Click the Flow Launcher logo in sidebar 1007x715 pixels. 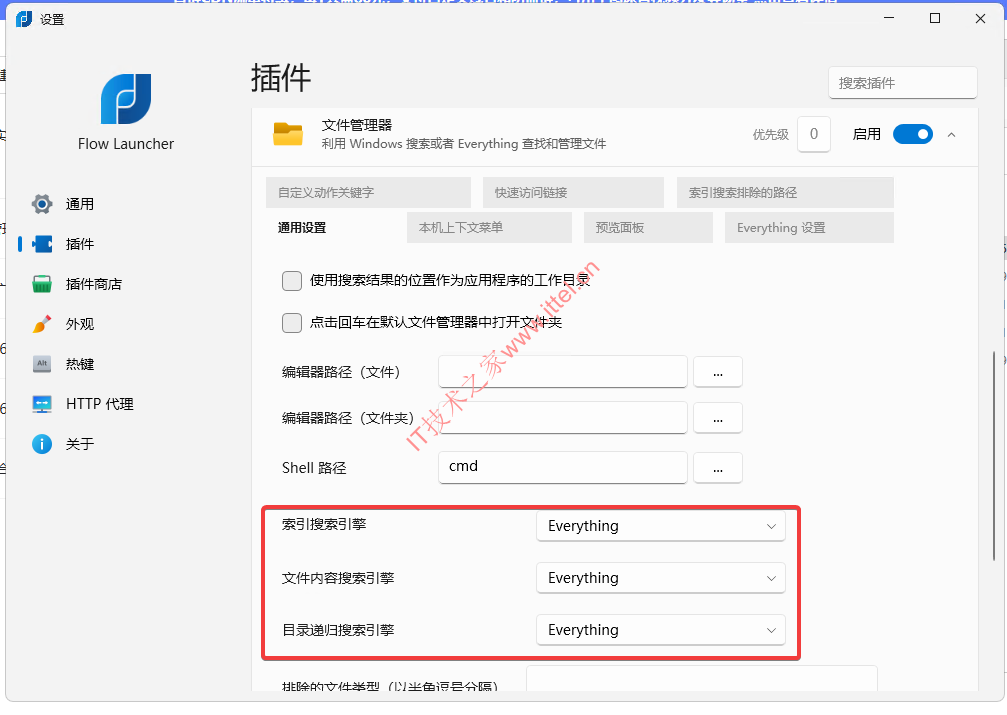coord(126,99)
